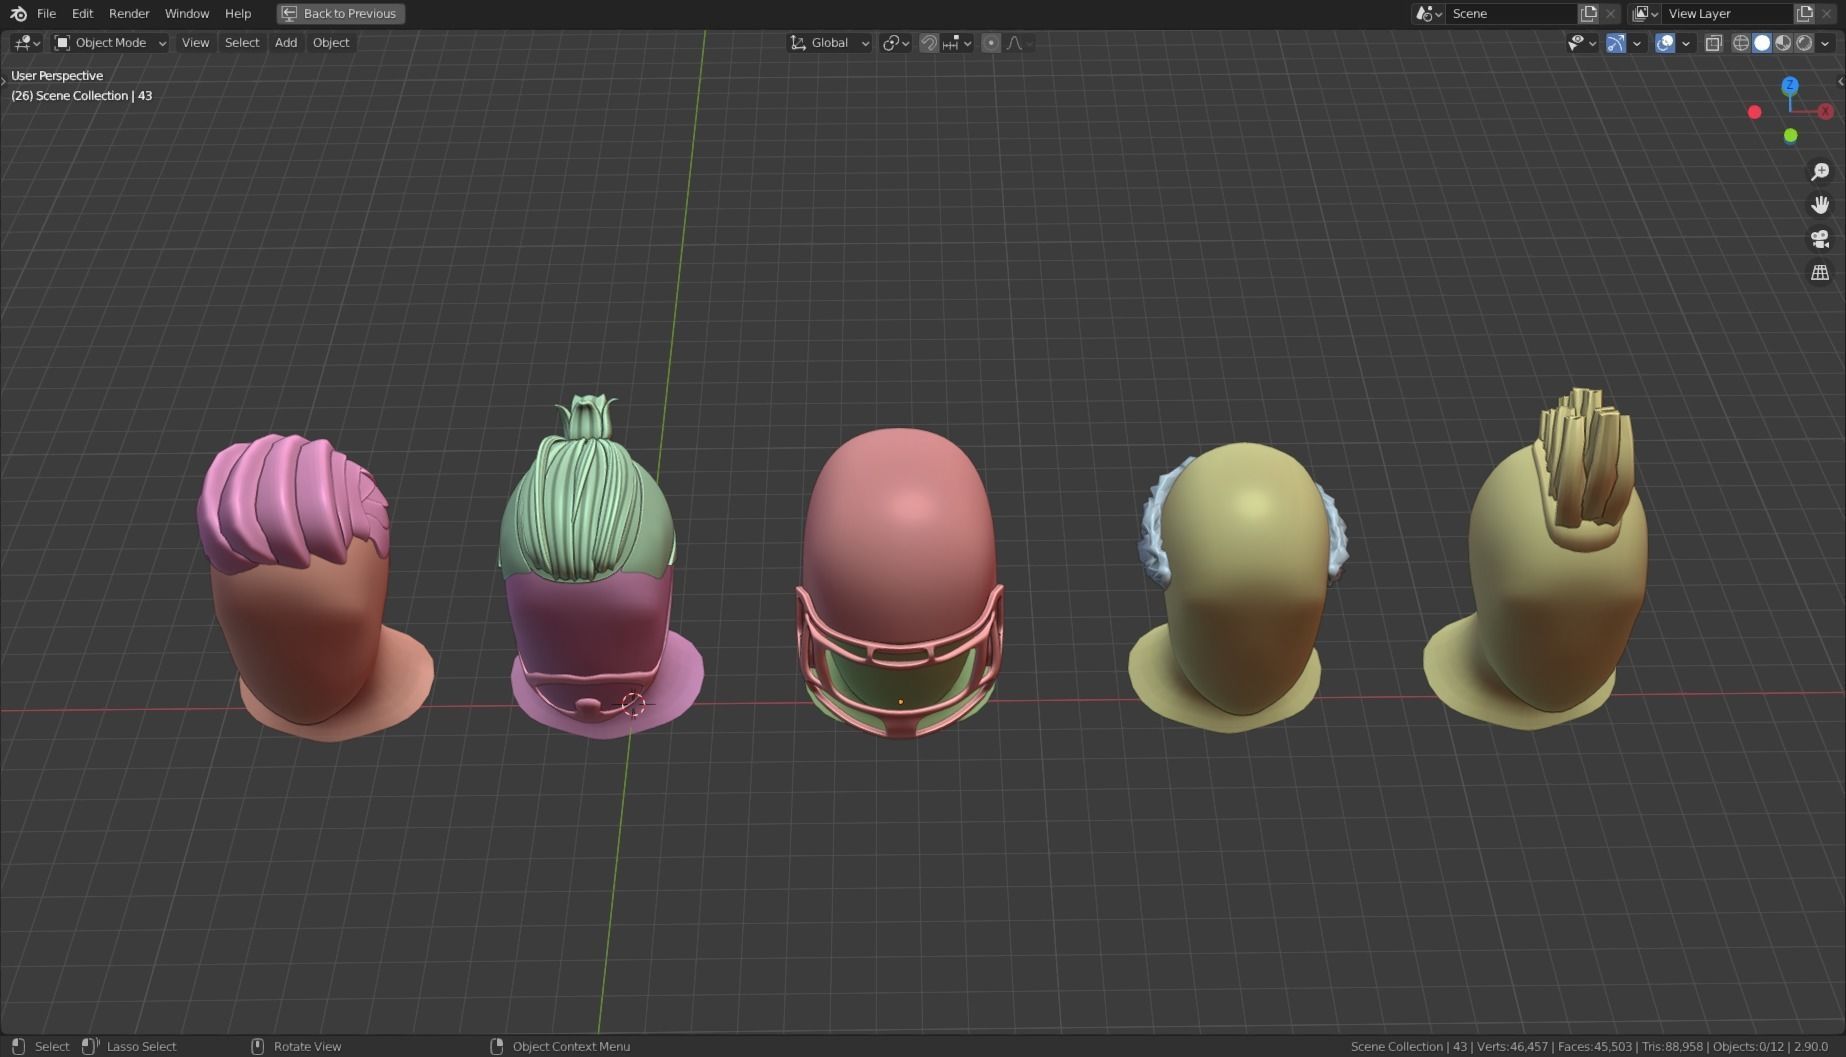The image size is (1846, 1057).
Task: Open the overlays options dropdown arrow
Action: [x=1686, y=43]
